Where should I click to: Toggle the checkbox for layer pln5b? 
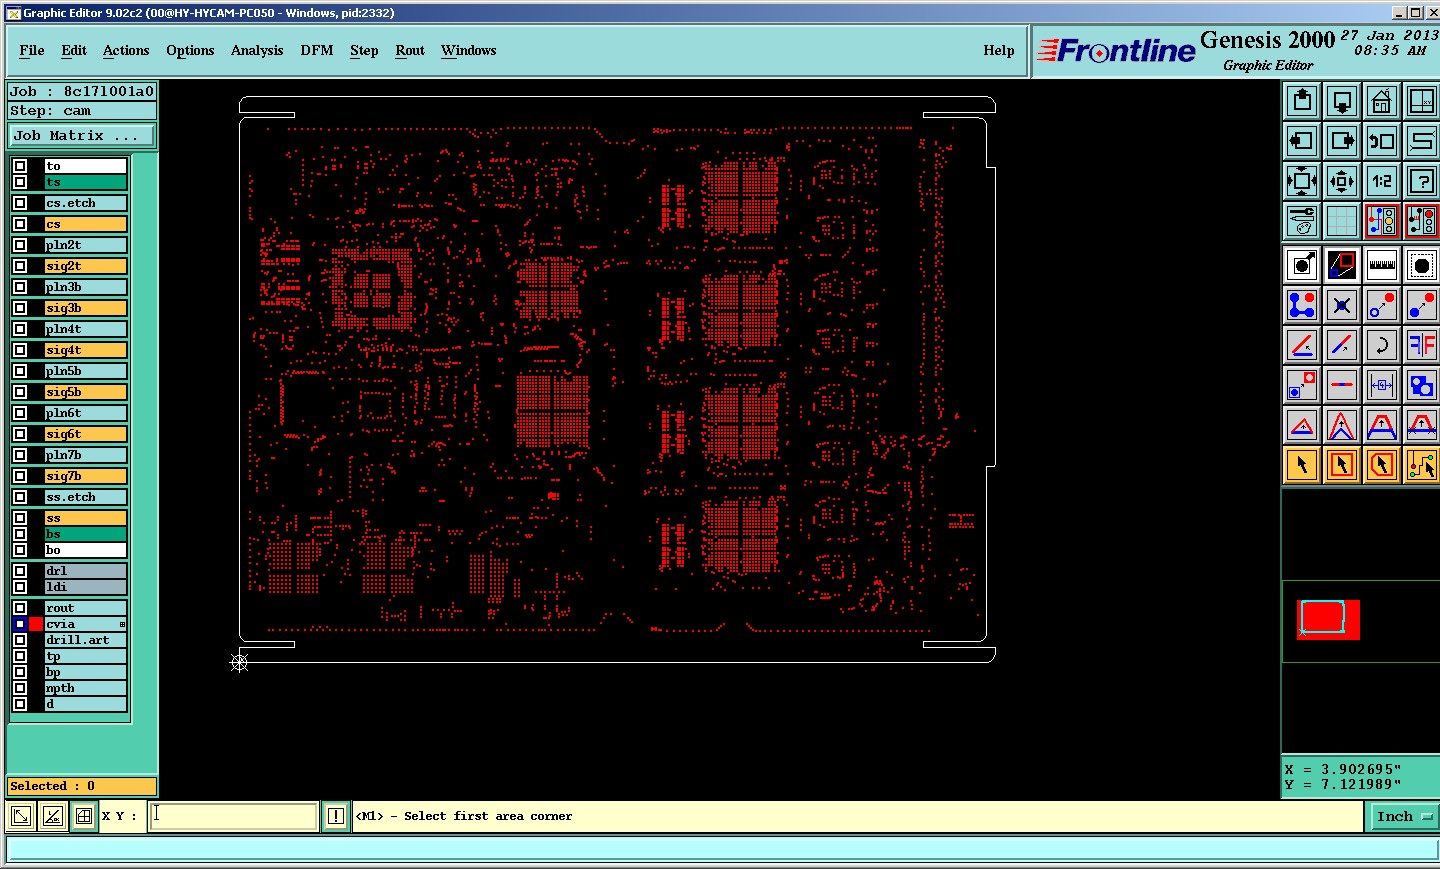20,371
